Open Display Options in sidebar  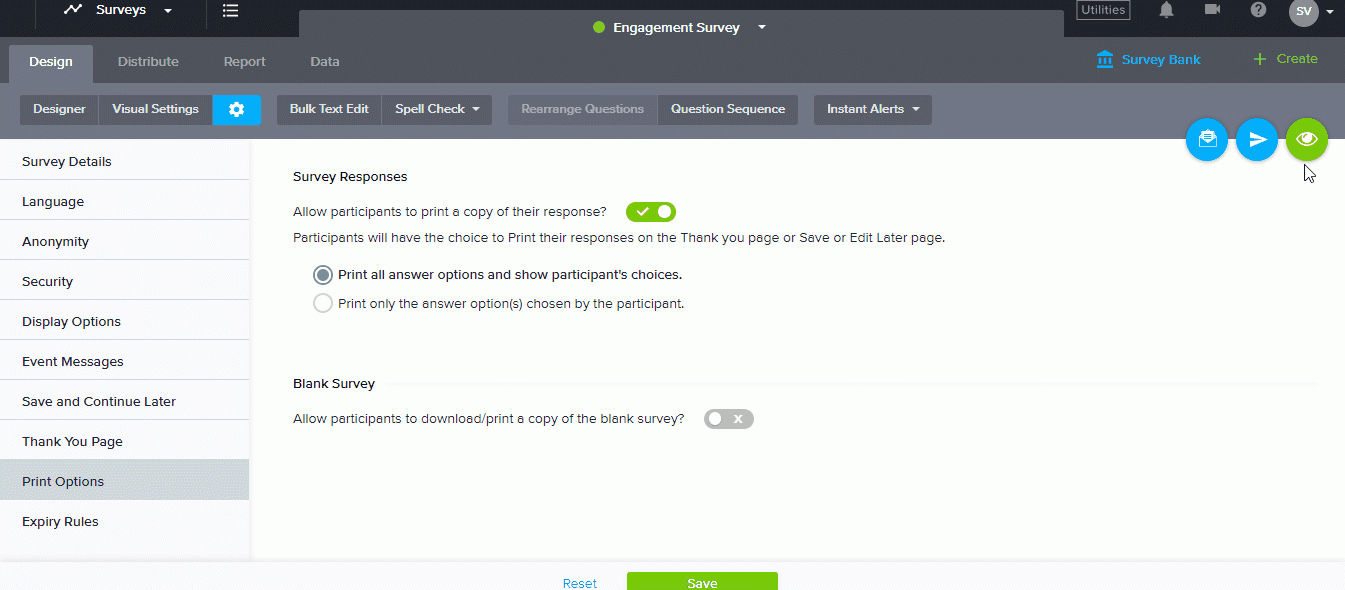[124, 321]
